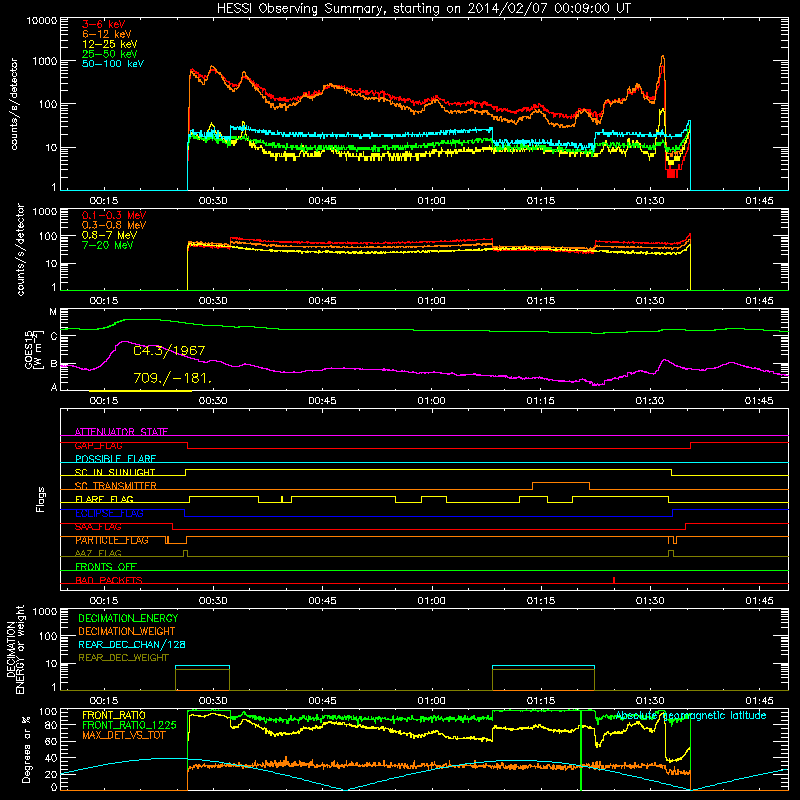Click the green FRONTS_OFF label

pos(106,566)
